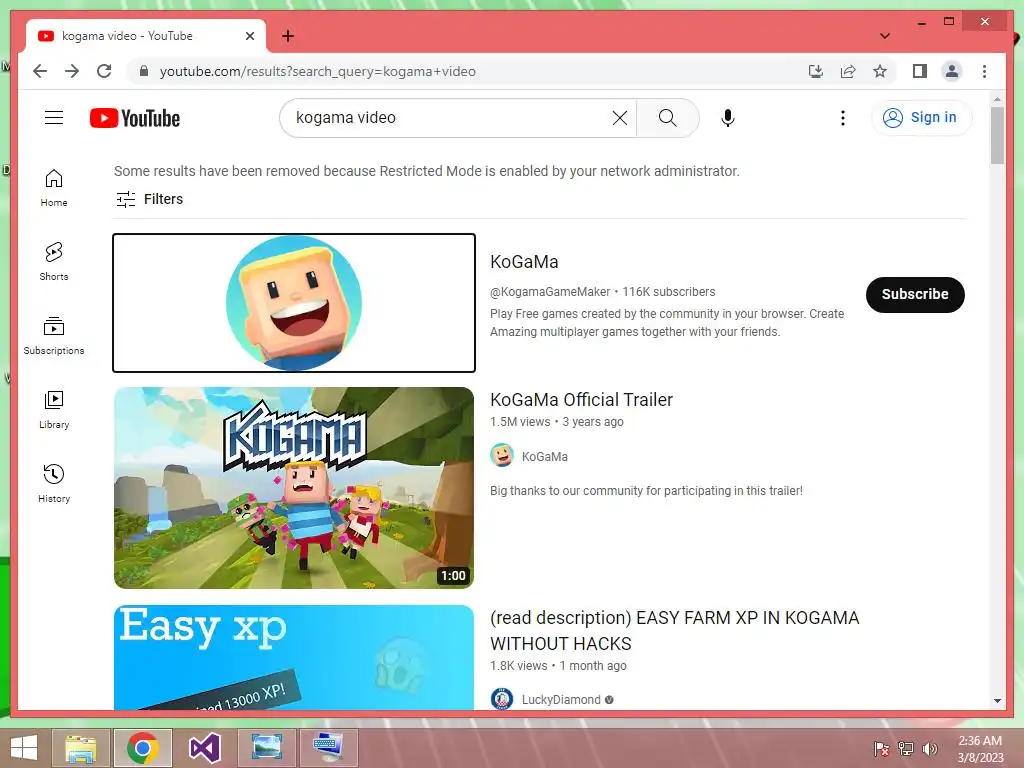
Task: Clear the search box with X
Action: tap(620, 118)
